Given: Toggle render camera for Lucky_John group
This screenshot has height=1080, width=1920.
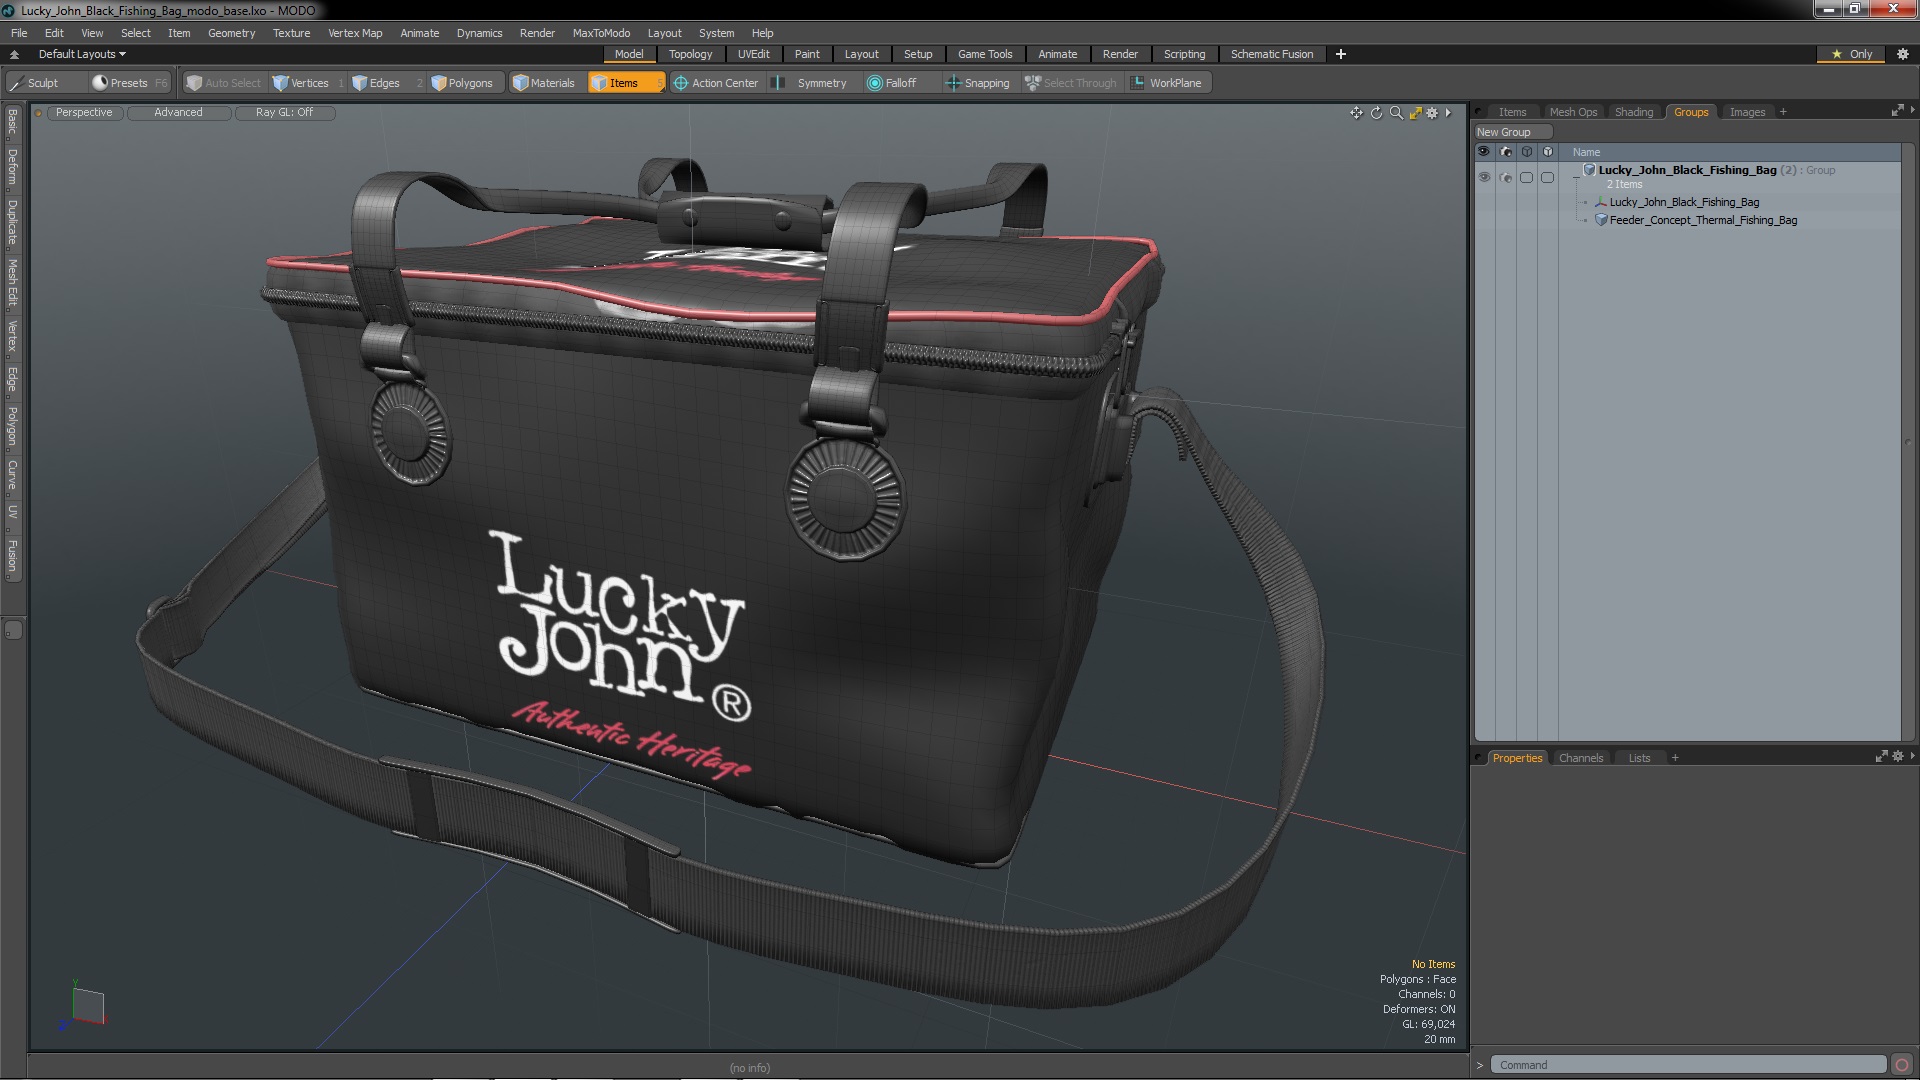Looking at the screenshot, I should click(x=1505, y=177).
